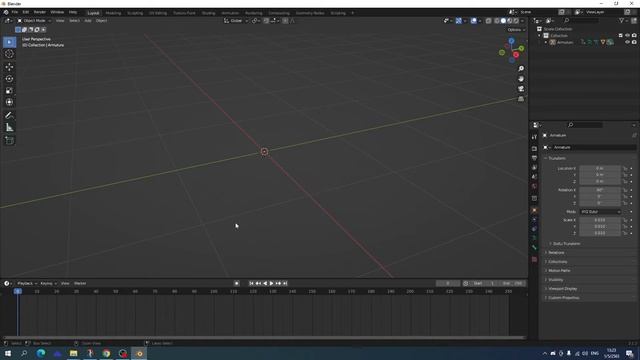Switch to the Sculpting workspace tab
This screenshot has width=640, height=360.
(x=135, y=13)
